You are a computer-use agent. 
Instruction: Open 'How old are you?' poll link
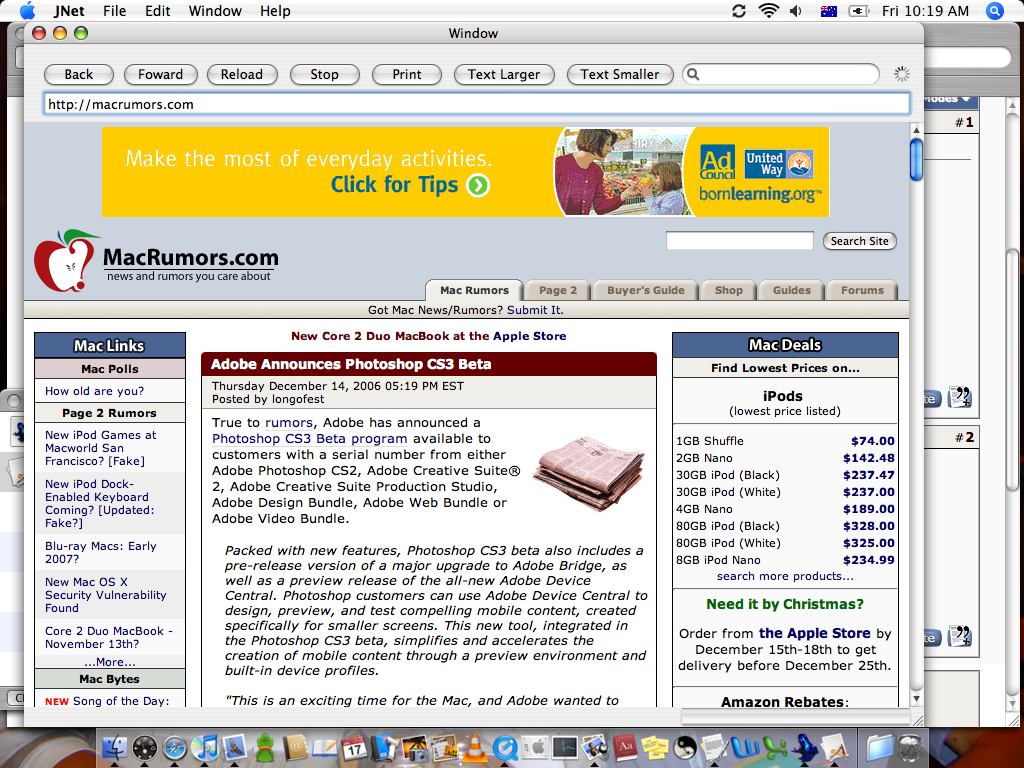pyautogui.click(x=95, y=391)
